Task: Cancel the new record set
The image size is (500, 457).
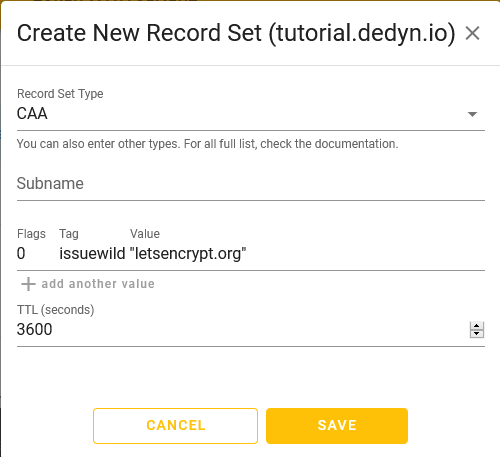Action: click(175, 426)
